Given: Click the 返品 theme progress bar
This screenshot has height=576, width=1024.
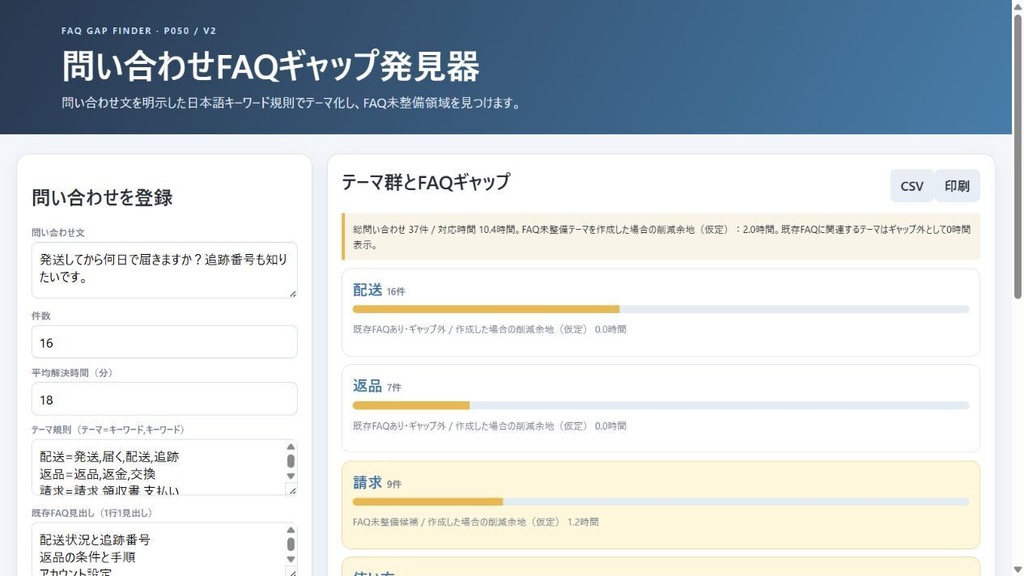Looking at the screenshot, I should 661,406.
